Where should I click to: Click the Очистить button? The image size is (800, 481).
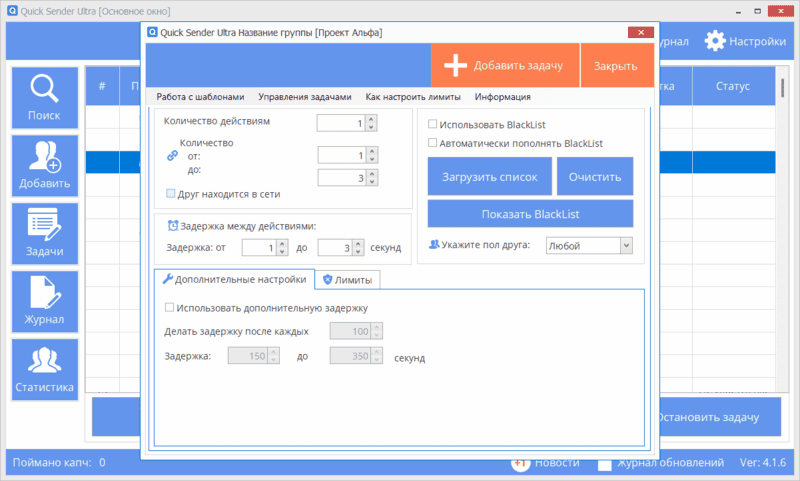tap(595, 176)
